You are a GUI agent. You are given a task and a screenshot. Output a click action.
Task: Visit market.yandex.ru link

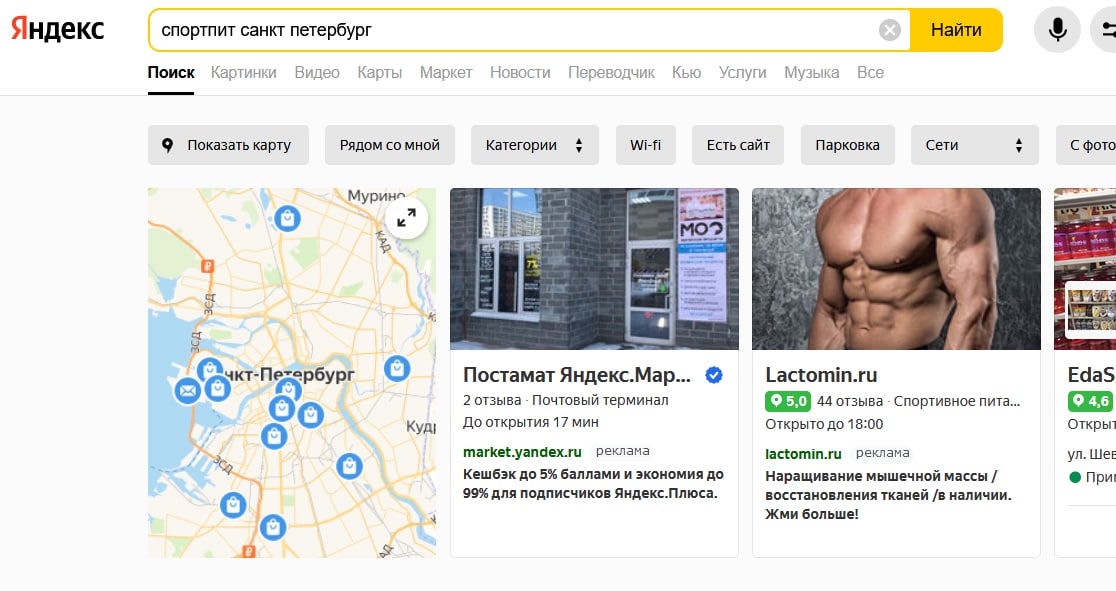(x=522, y=452)
